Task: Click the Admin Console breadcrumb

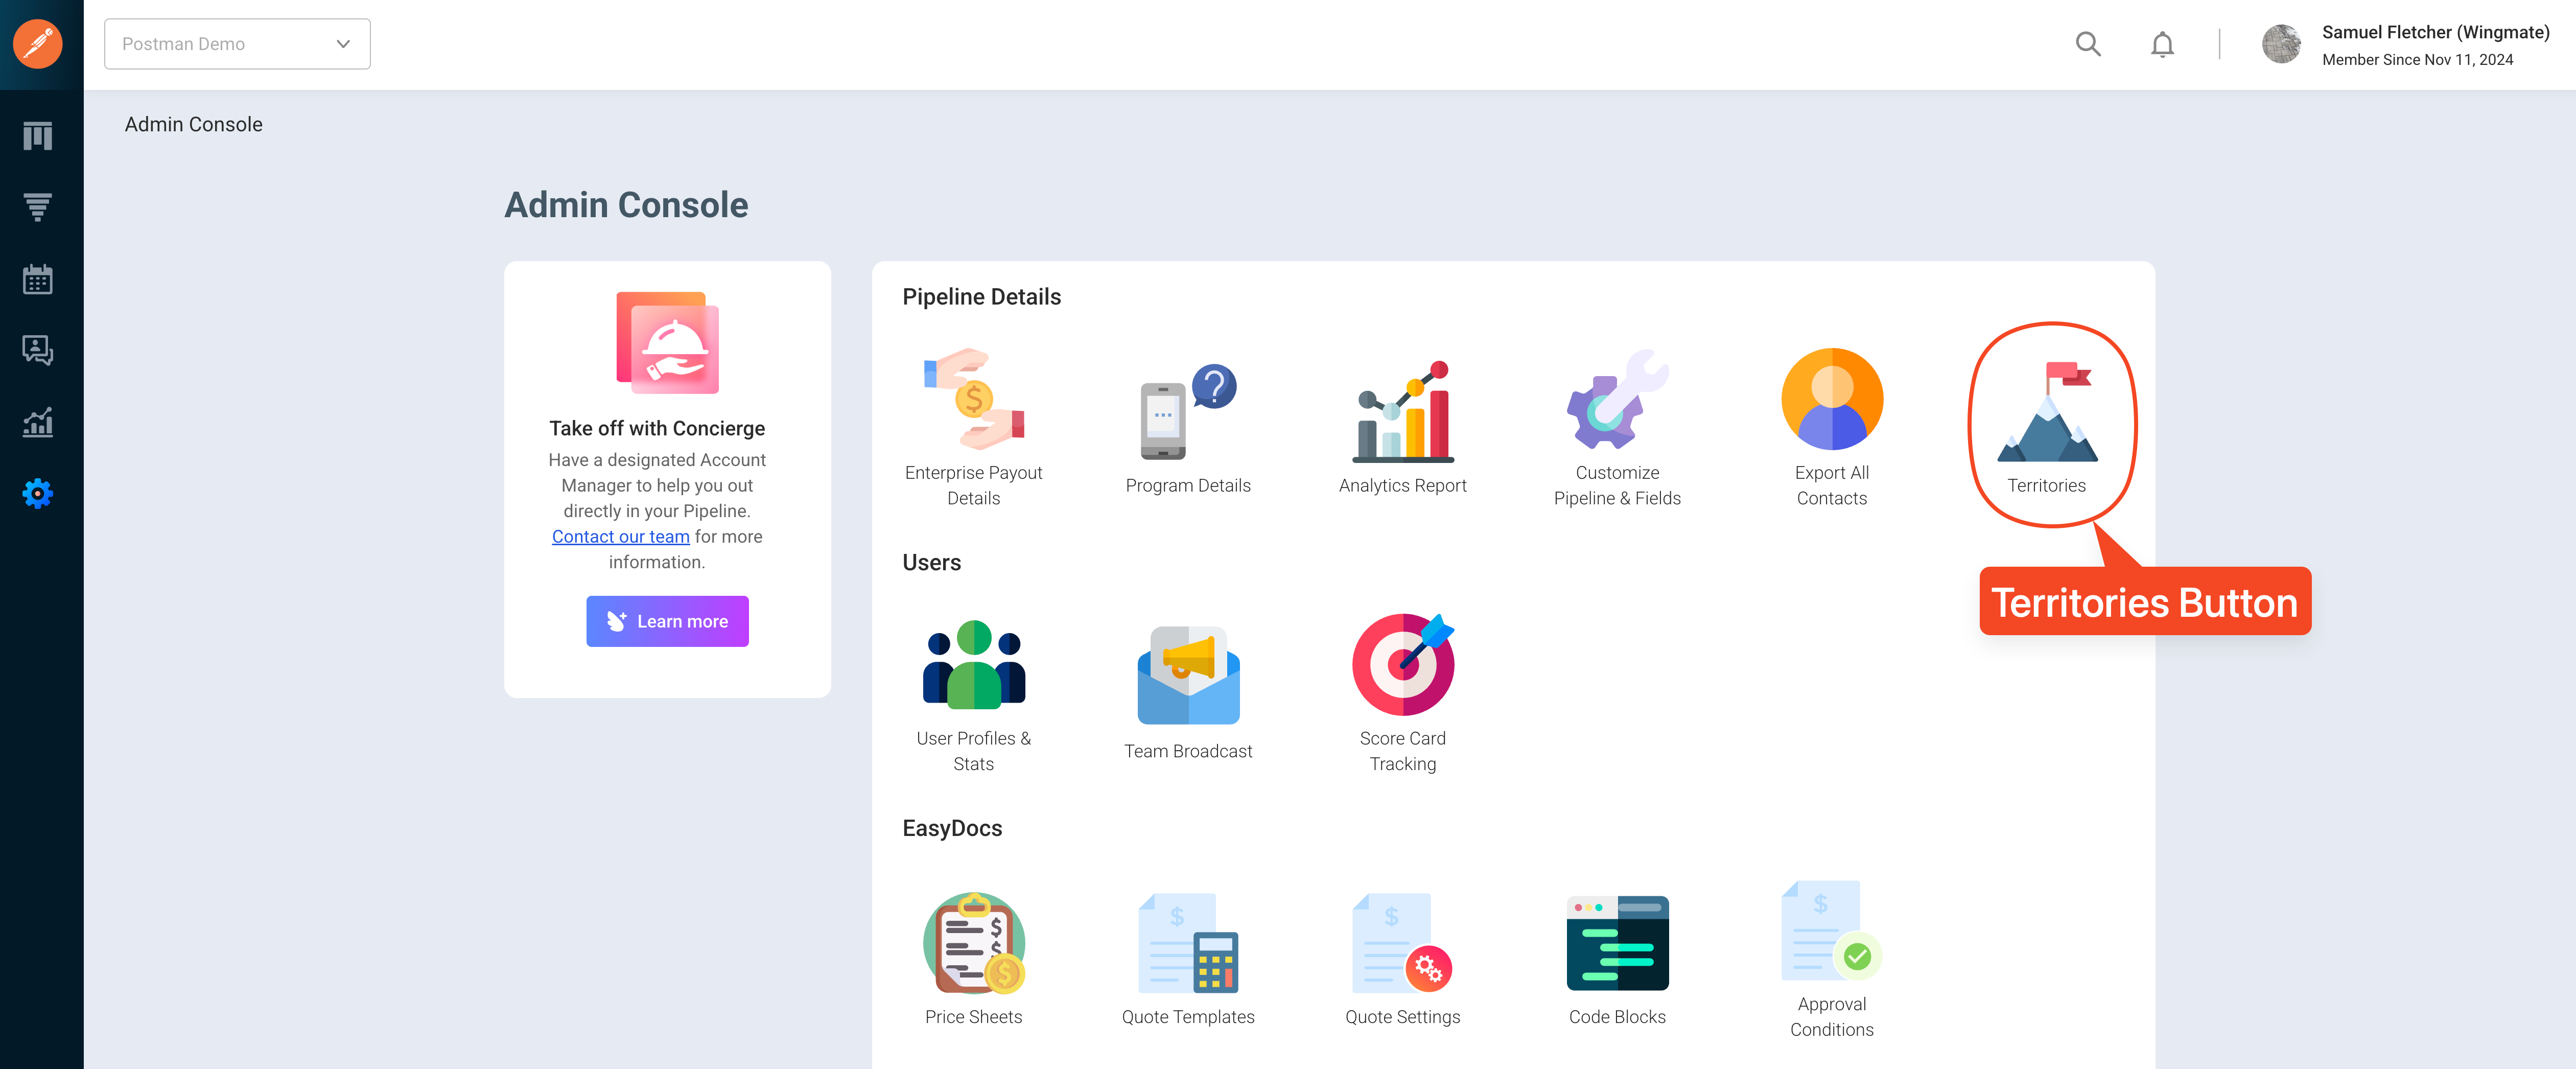Action: pos(193,124)
